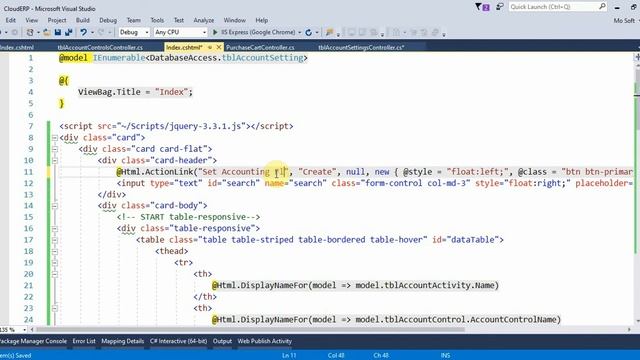Click the Send Feedback icon near Quick Launch
The height and width of the screenshot is (360, 640).
click(x=500, y=7)
